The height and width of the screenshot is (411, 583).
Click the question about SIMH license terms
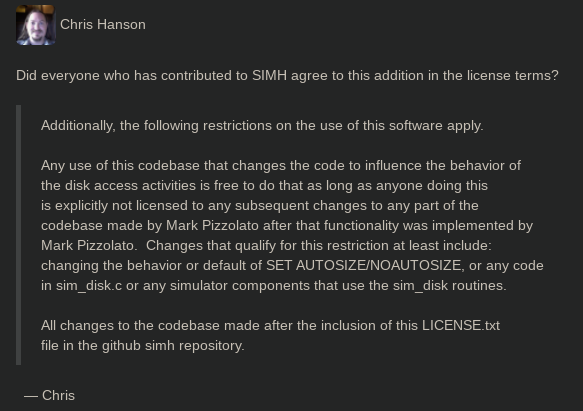[x=287, y=76]
